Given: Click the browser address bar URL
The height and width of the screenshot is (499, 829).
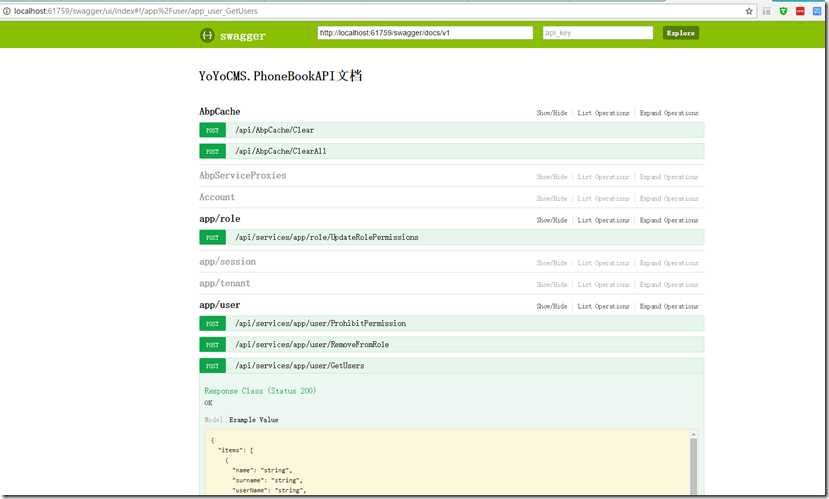Looking at the screenshot, I should [136, 11].
